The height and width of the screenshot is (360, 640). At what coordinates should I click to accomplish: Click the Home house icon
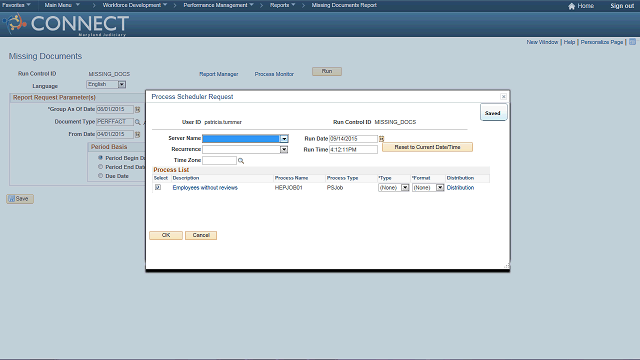tap(571, 6)
